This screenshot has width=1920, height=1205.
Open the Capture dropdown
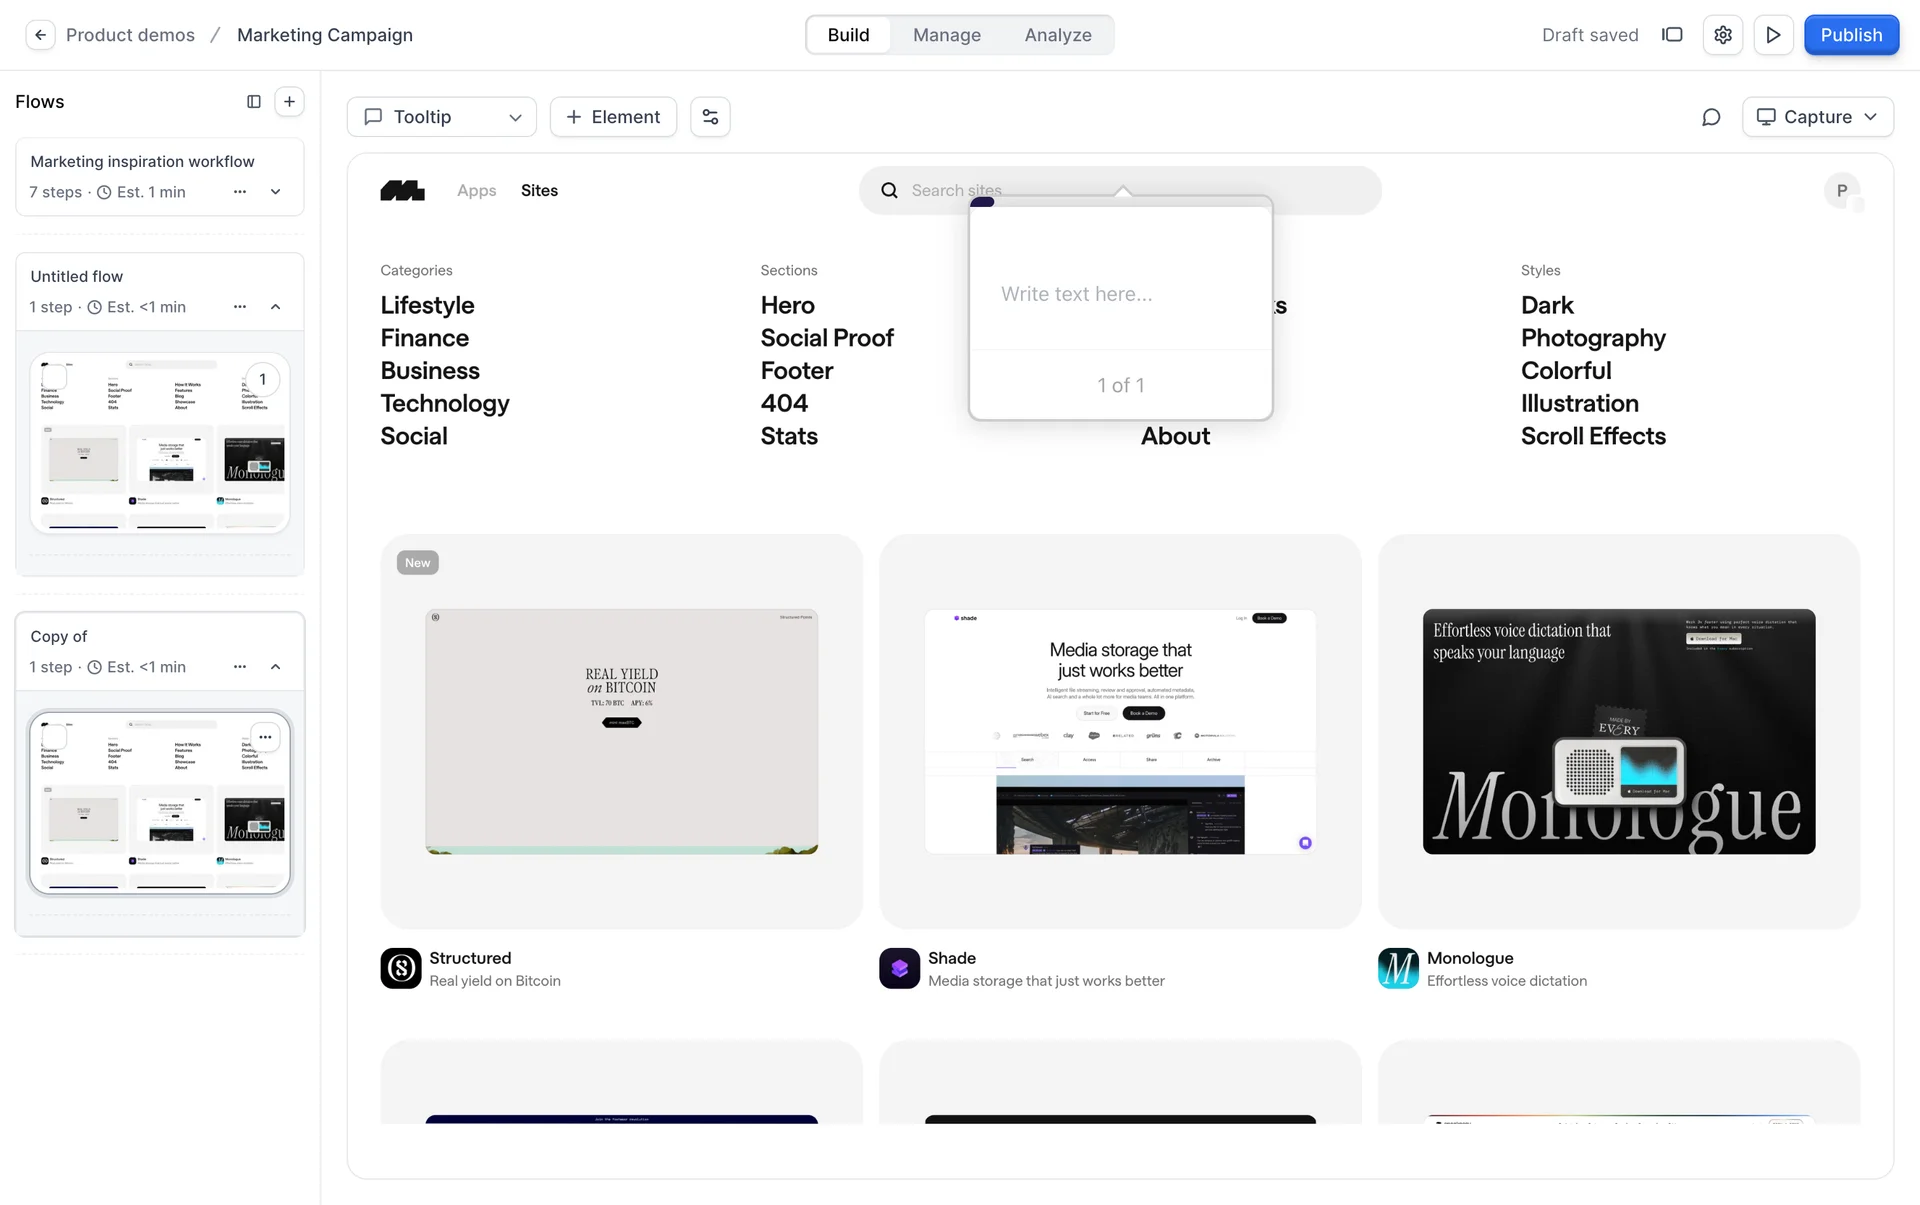click(x=1817, y=117)
